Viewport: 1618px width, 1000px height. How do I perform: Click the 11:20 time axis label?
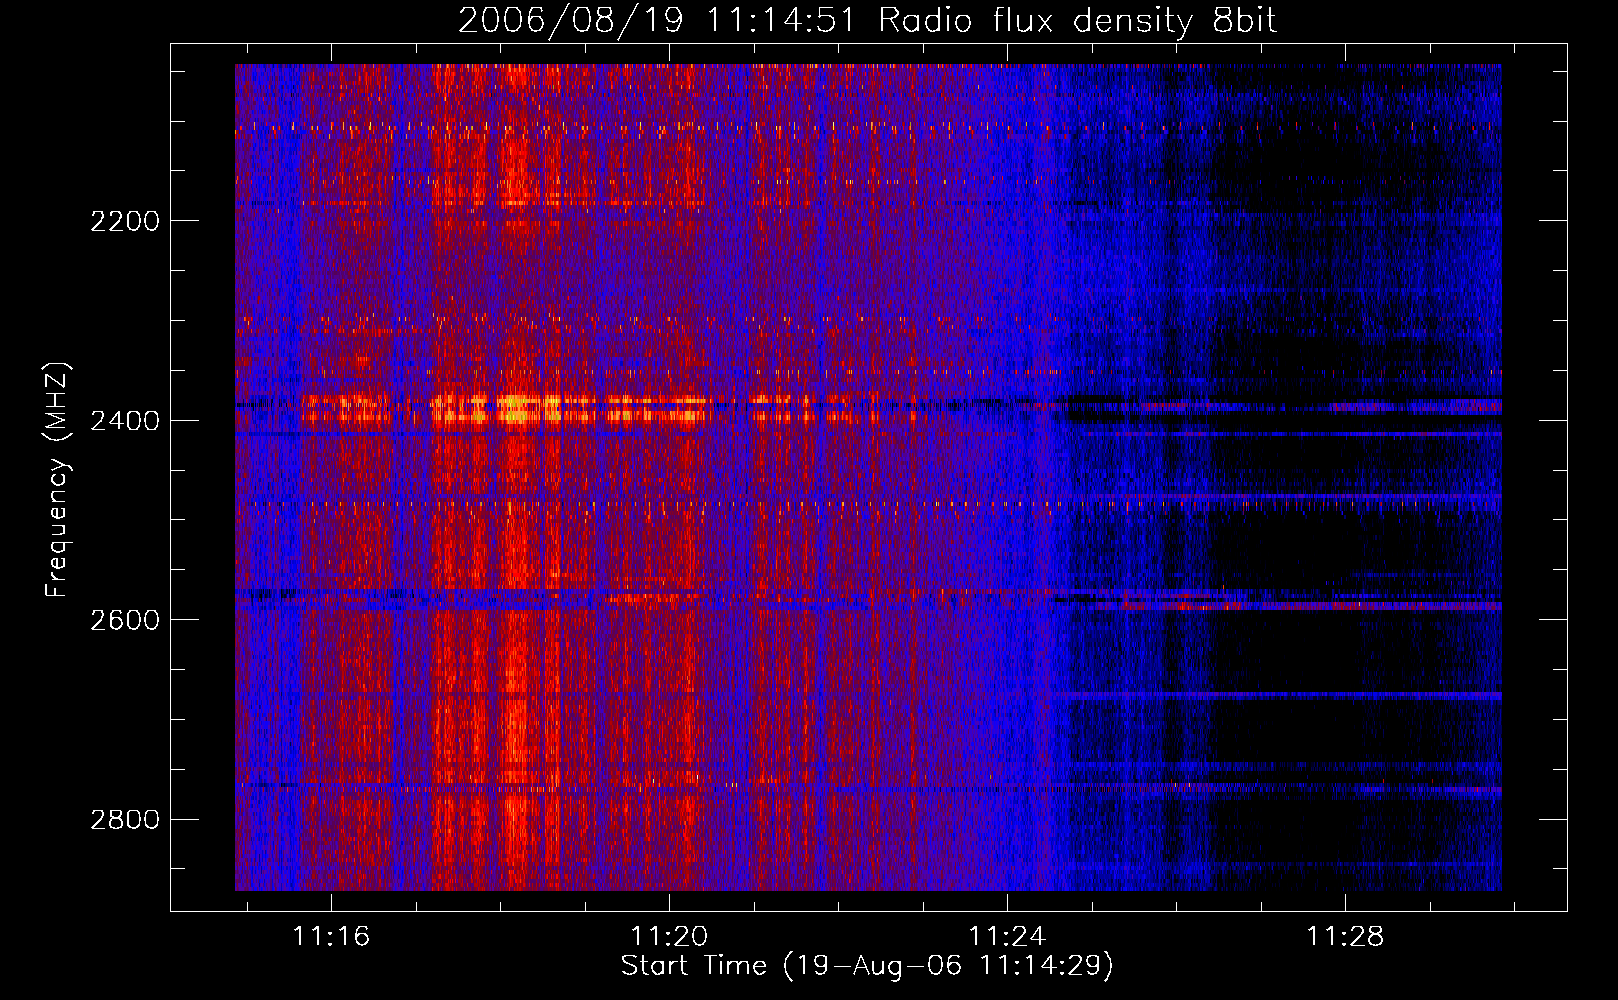coord(669,936)
